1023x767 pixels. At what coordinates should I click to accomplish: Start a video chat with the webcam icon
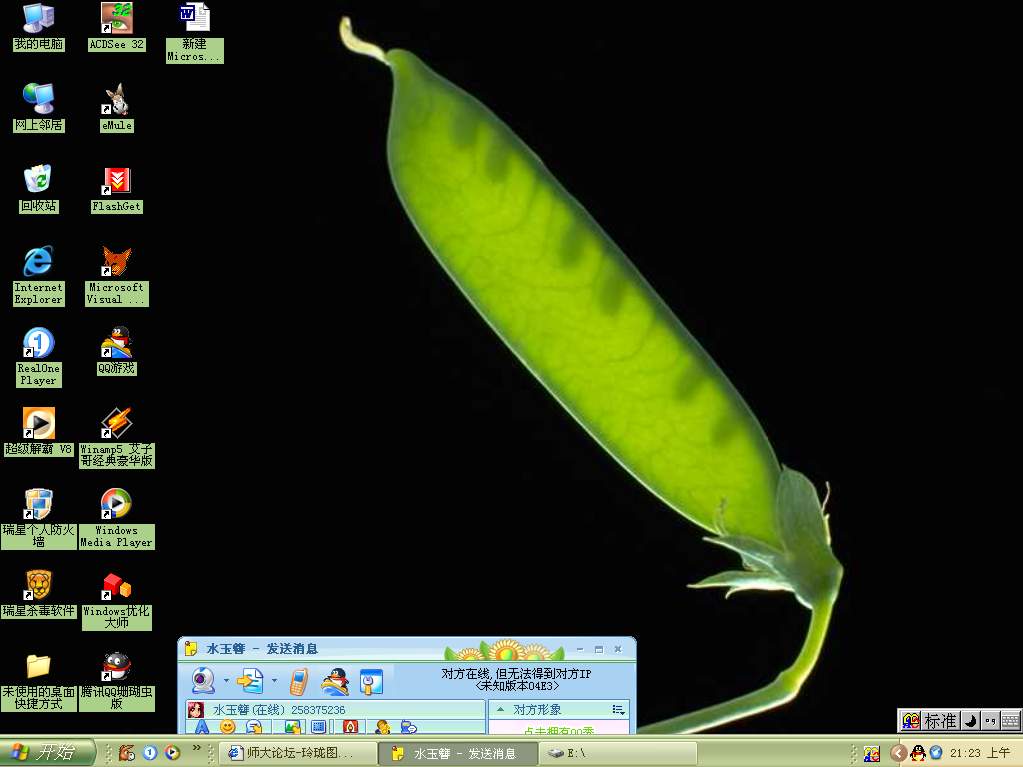(203, 682)
